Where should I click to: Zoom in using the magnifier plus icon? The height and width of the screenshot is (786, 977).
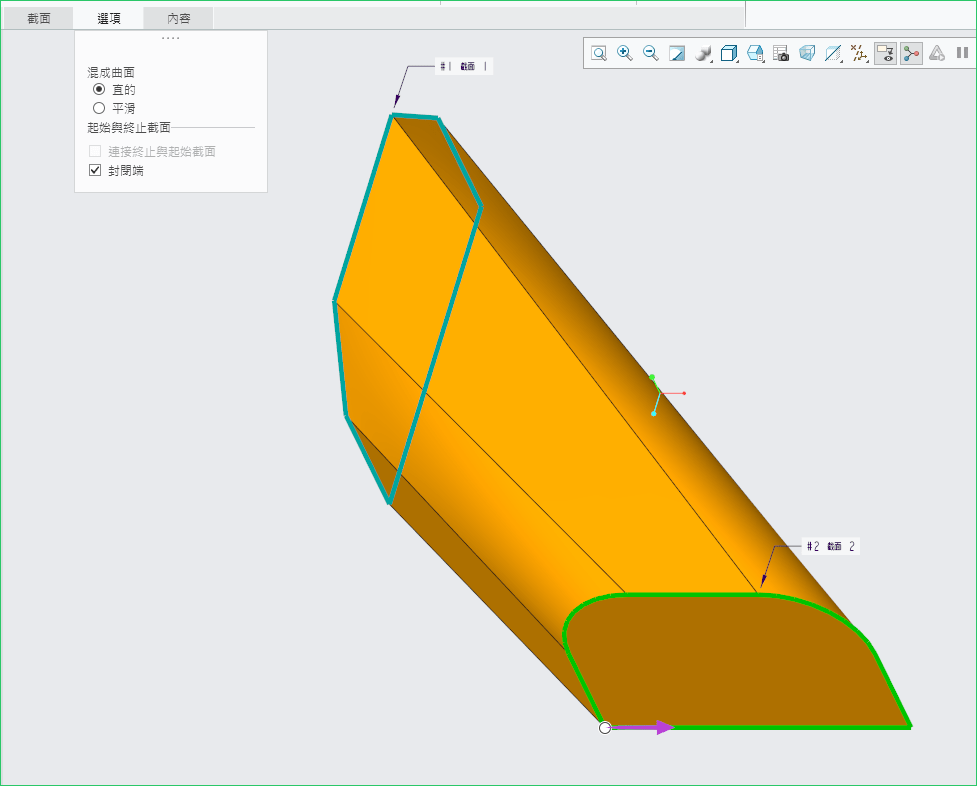(x=625, y=53)
